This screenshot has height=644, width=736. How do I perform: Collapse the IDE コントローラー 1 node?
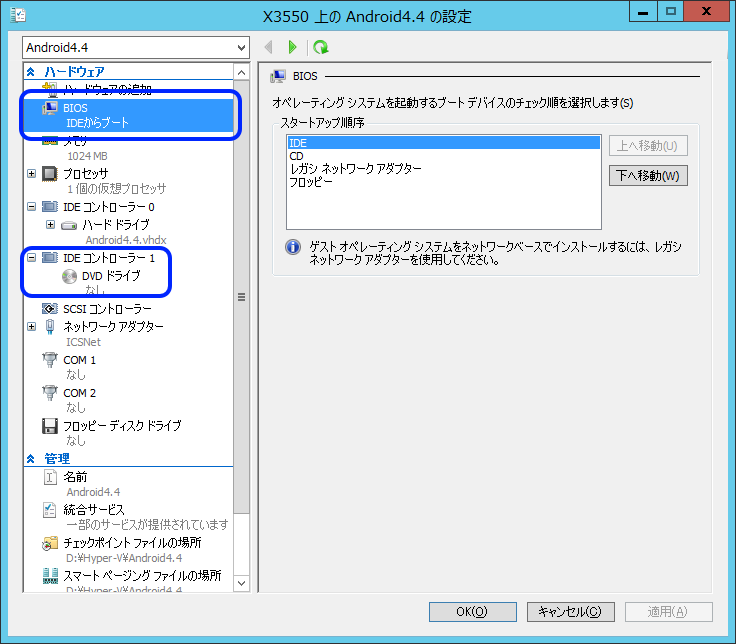(31, 257)
